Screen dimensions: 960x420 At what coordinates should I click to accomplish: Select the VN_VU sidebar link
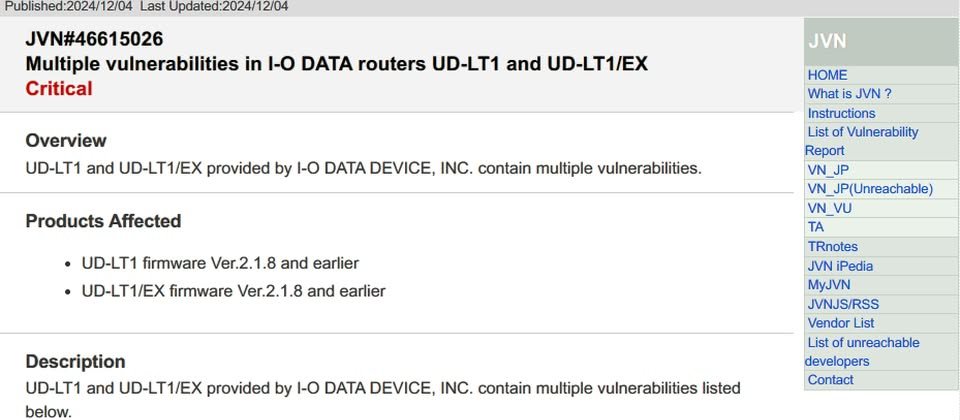(830, 209)
